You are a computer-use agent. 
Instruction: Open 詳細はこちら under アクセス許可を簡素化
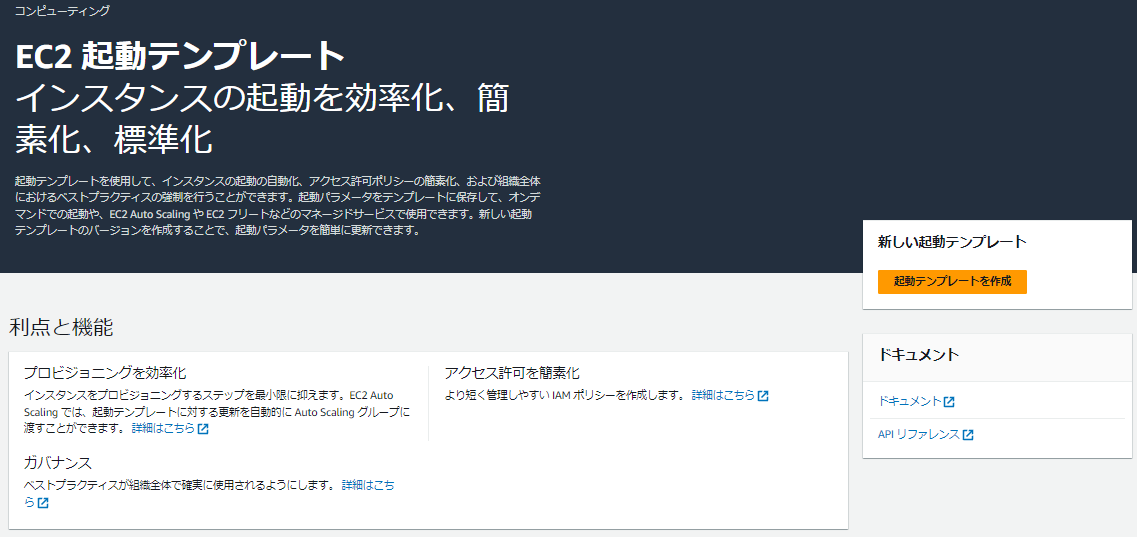(723, 395)
